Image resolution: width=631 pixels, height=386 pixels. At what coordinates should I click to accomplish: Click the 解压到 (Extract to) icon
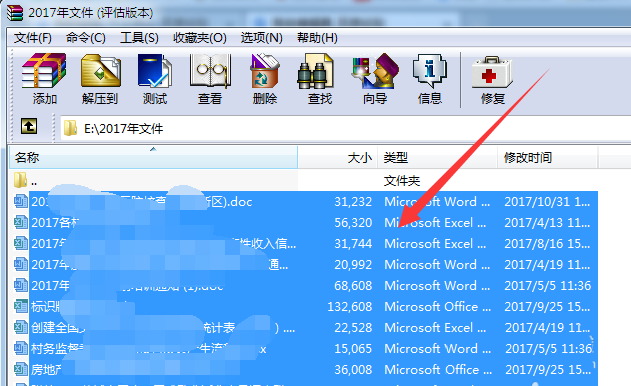coord(100,71)
